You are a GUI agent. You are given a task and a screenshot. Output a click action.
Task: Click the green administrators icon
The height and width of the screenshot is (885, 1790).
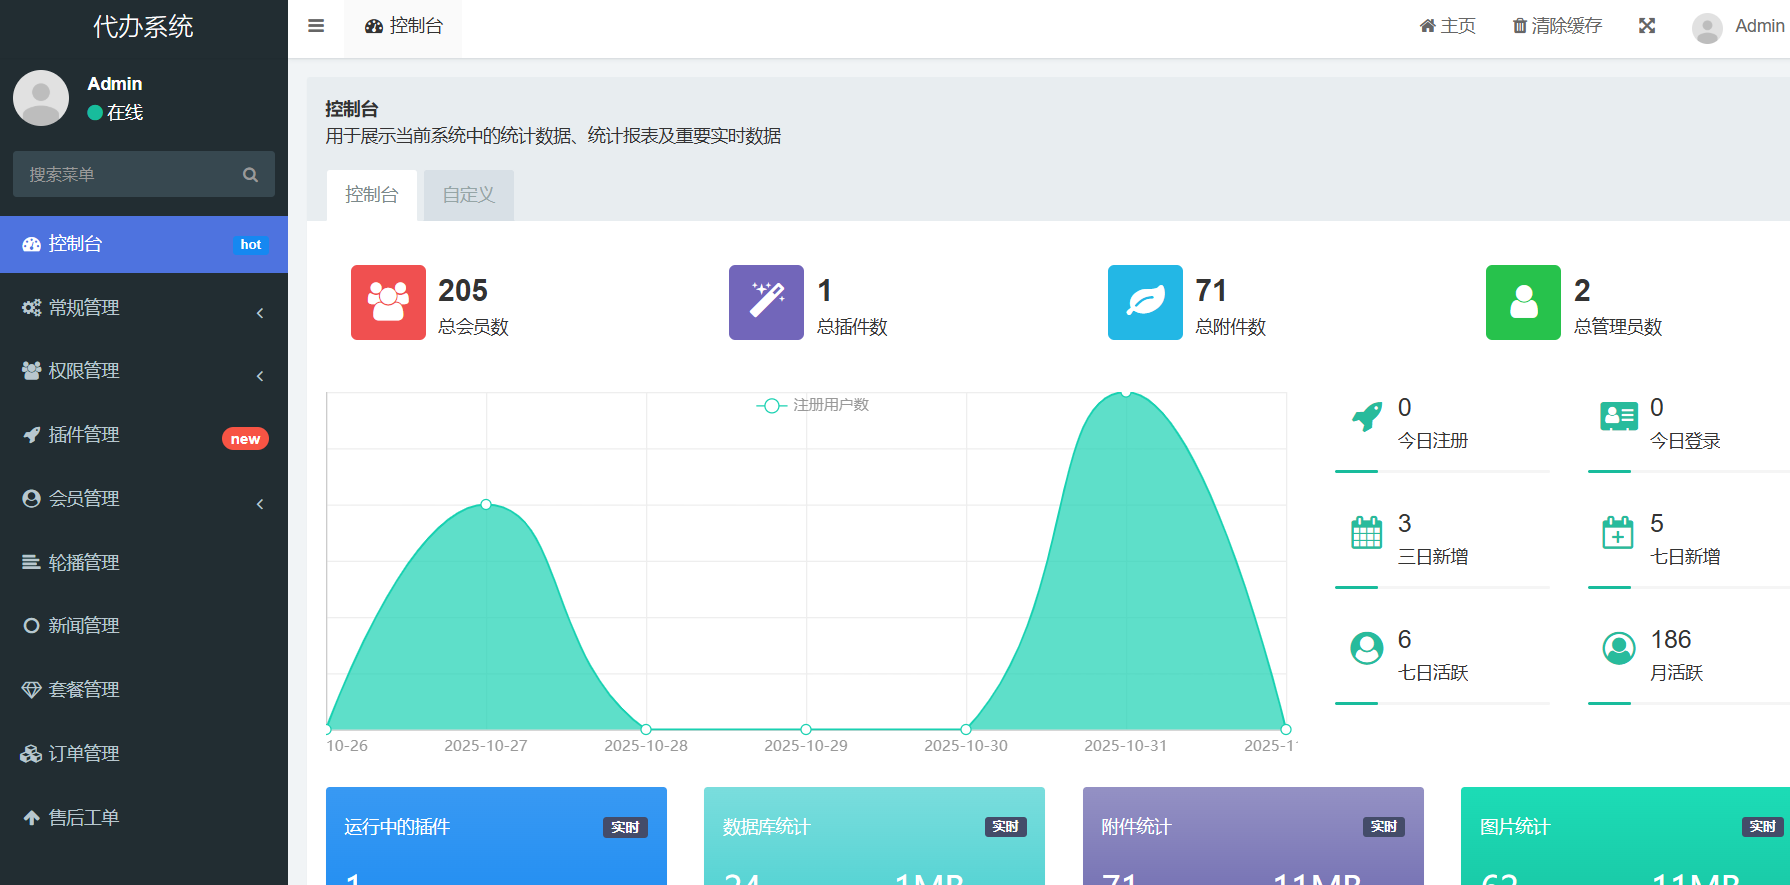coord(1523,302)
